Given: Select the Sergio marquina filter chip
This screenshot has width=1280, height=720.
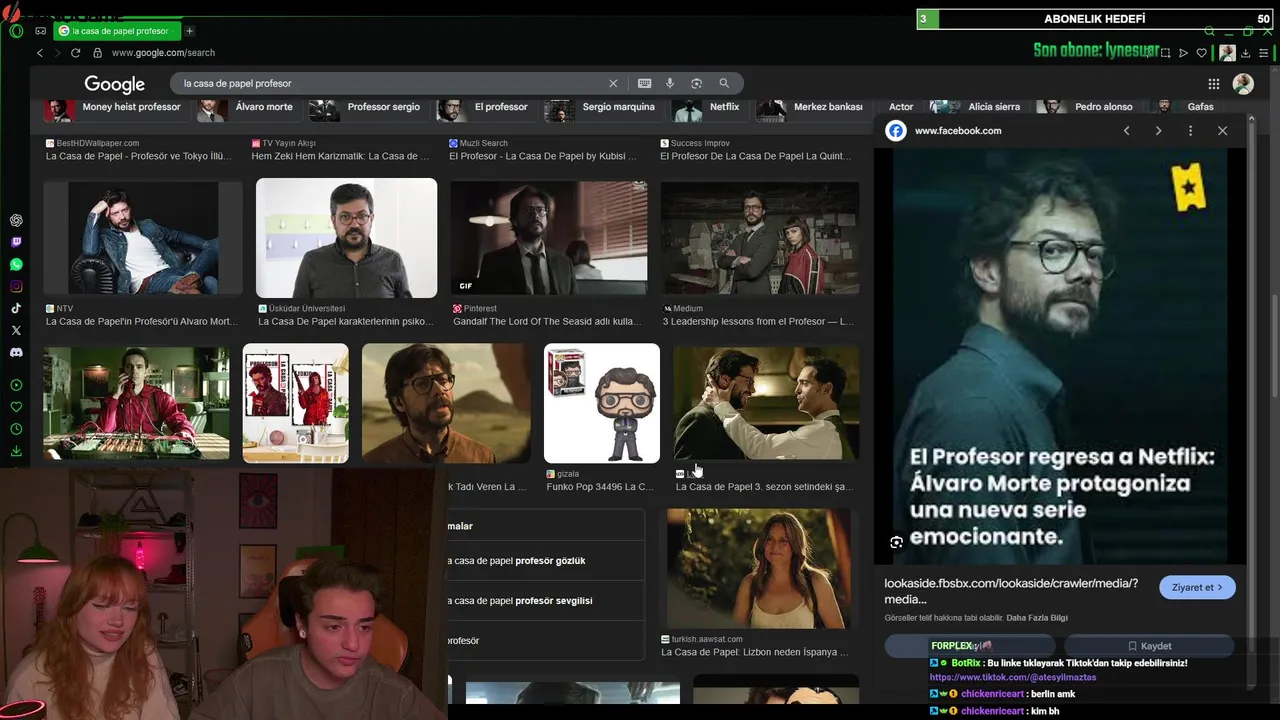Looking at the screenshot, I should pyautogui.click(x=601, y=108).
